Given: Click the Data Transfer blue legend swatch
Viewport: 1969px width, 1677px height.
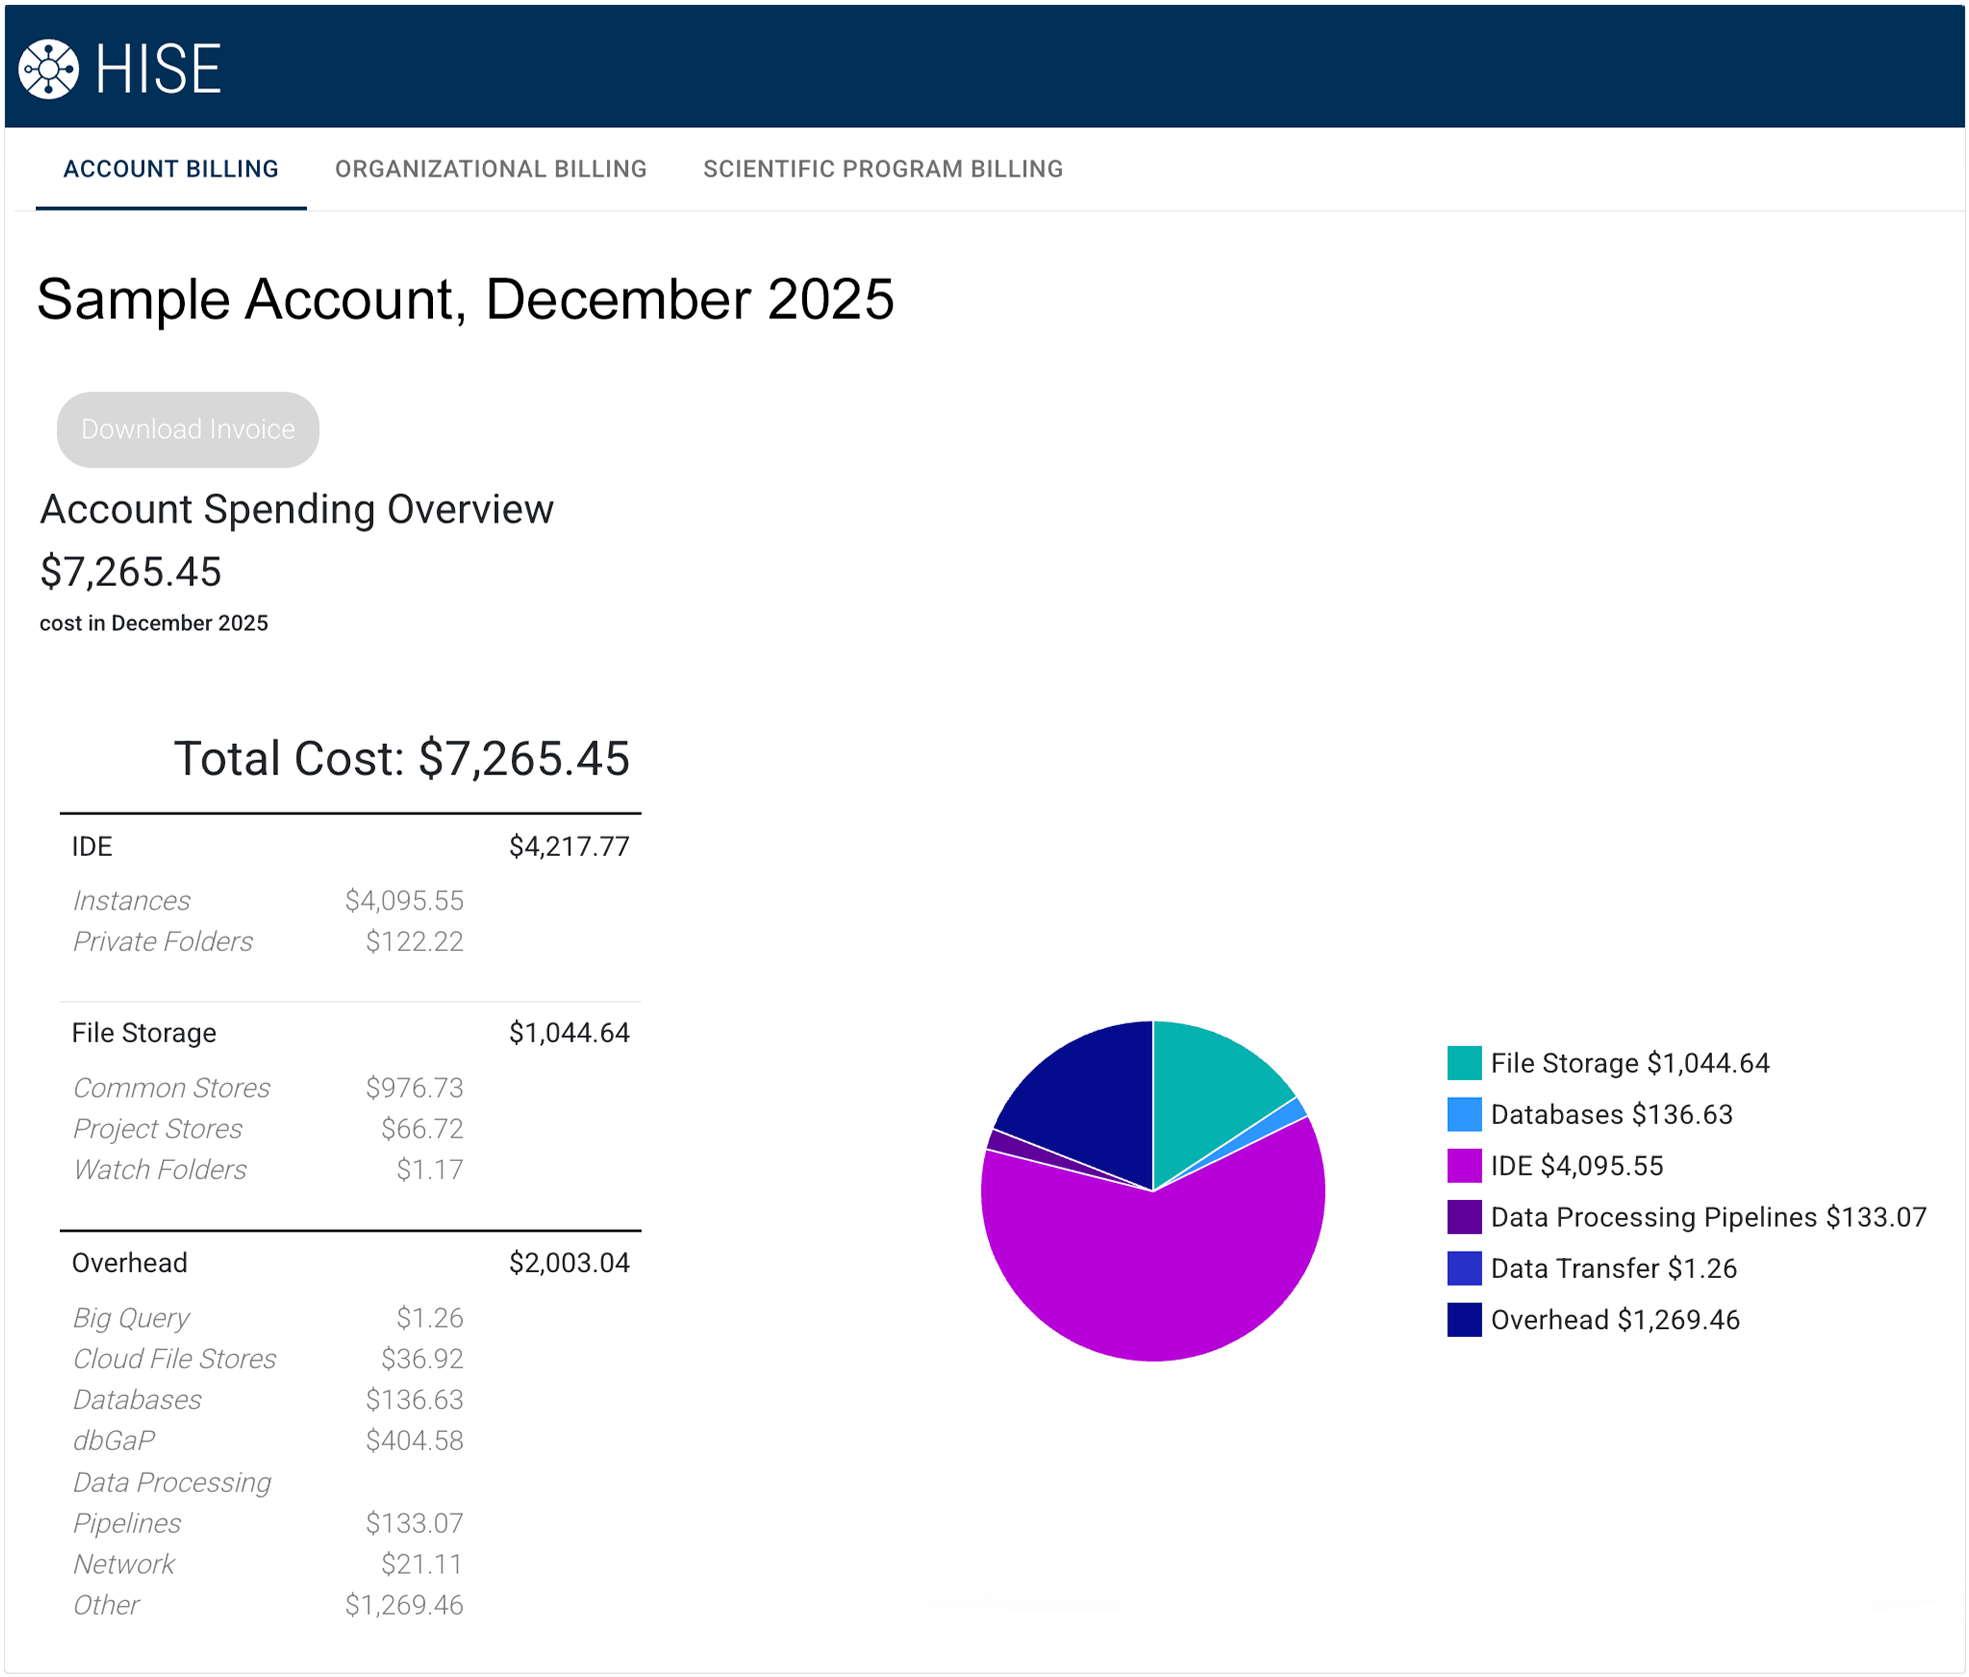Looking at the screenshot, I should click(1463, 1268).
